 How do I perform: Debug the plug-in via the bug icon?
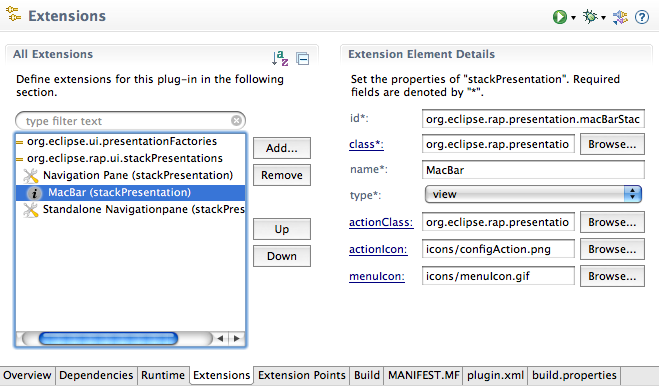click(x=590, y=17)
